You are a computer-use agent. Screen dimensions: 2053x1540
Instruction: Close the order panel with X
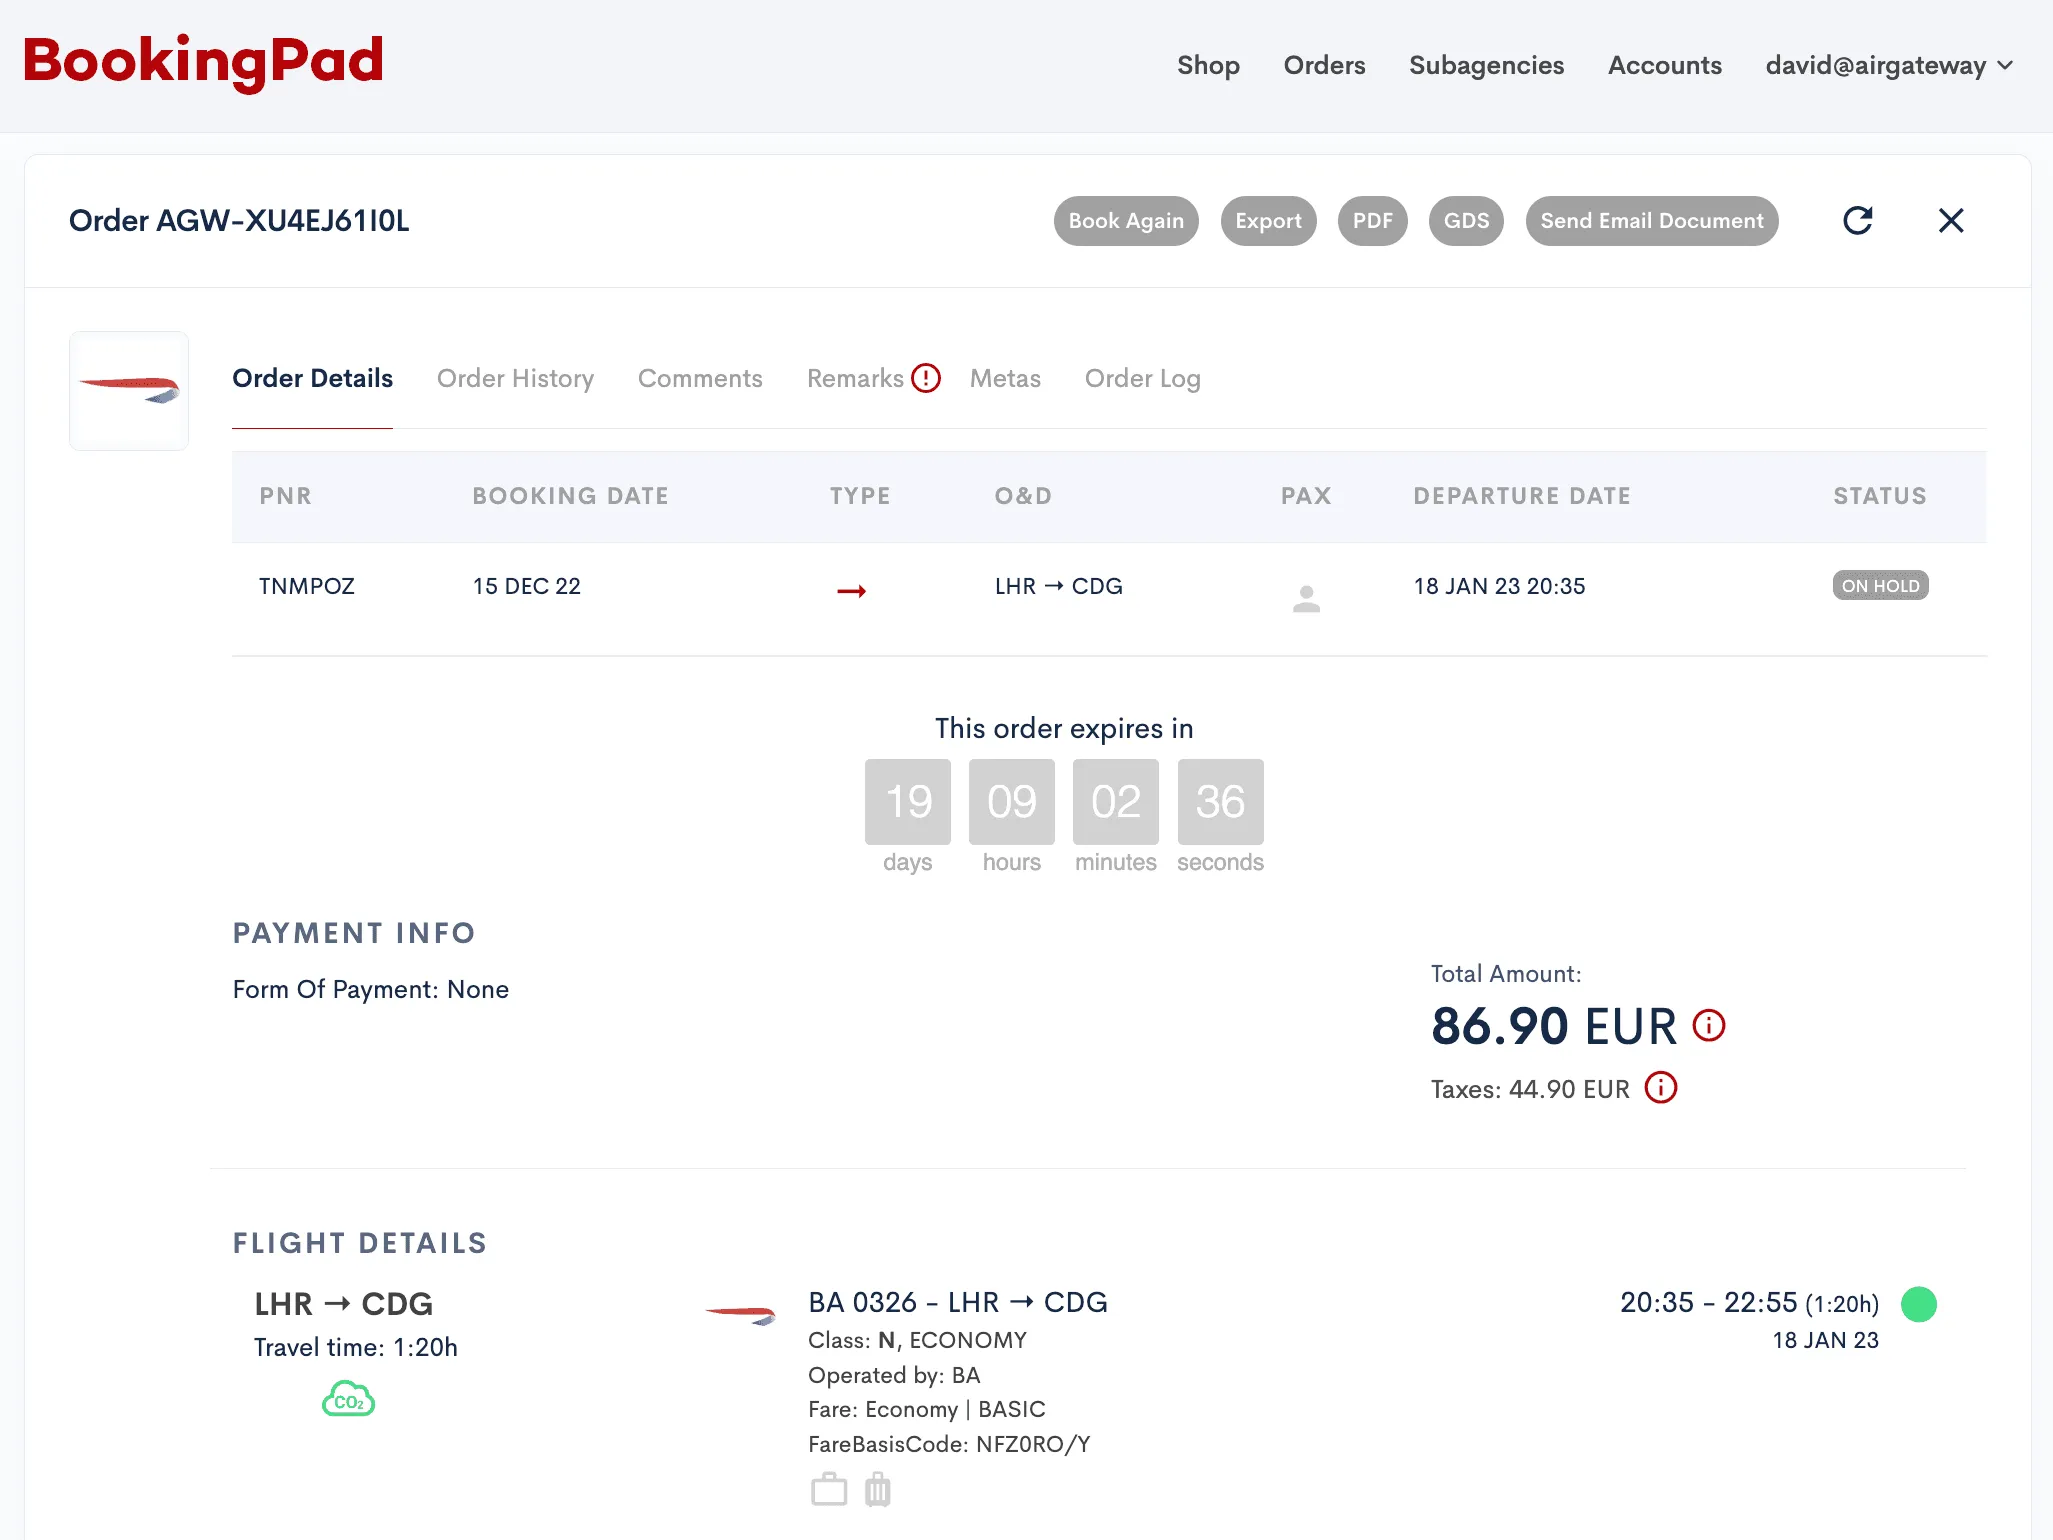tap(1950, 220)
